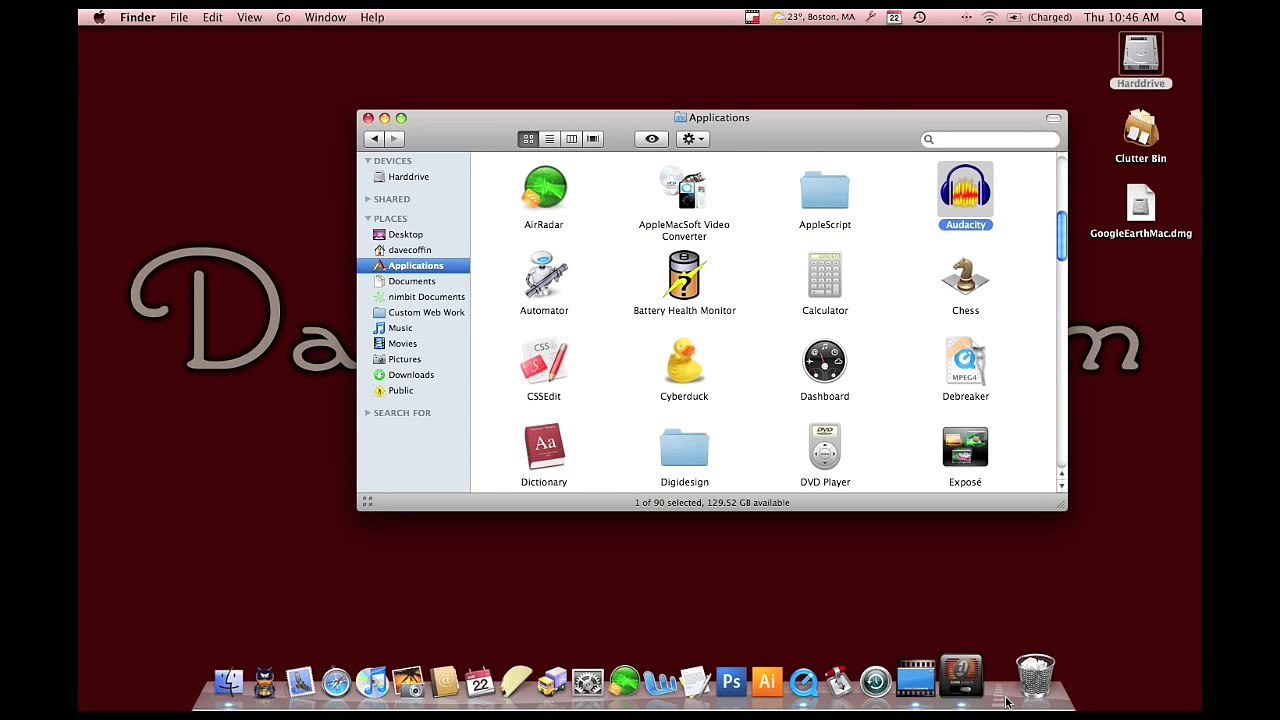This screenshot has height=720, width=1280.
Task: Open QuickTime Player in the Dock
Action: click(x=803, y=682)
